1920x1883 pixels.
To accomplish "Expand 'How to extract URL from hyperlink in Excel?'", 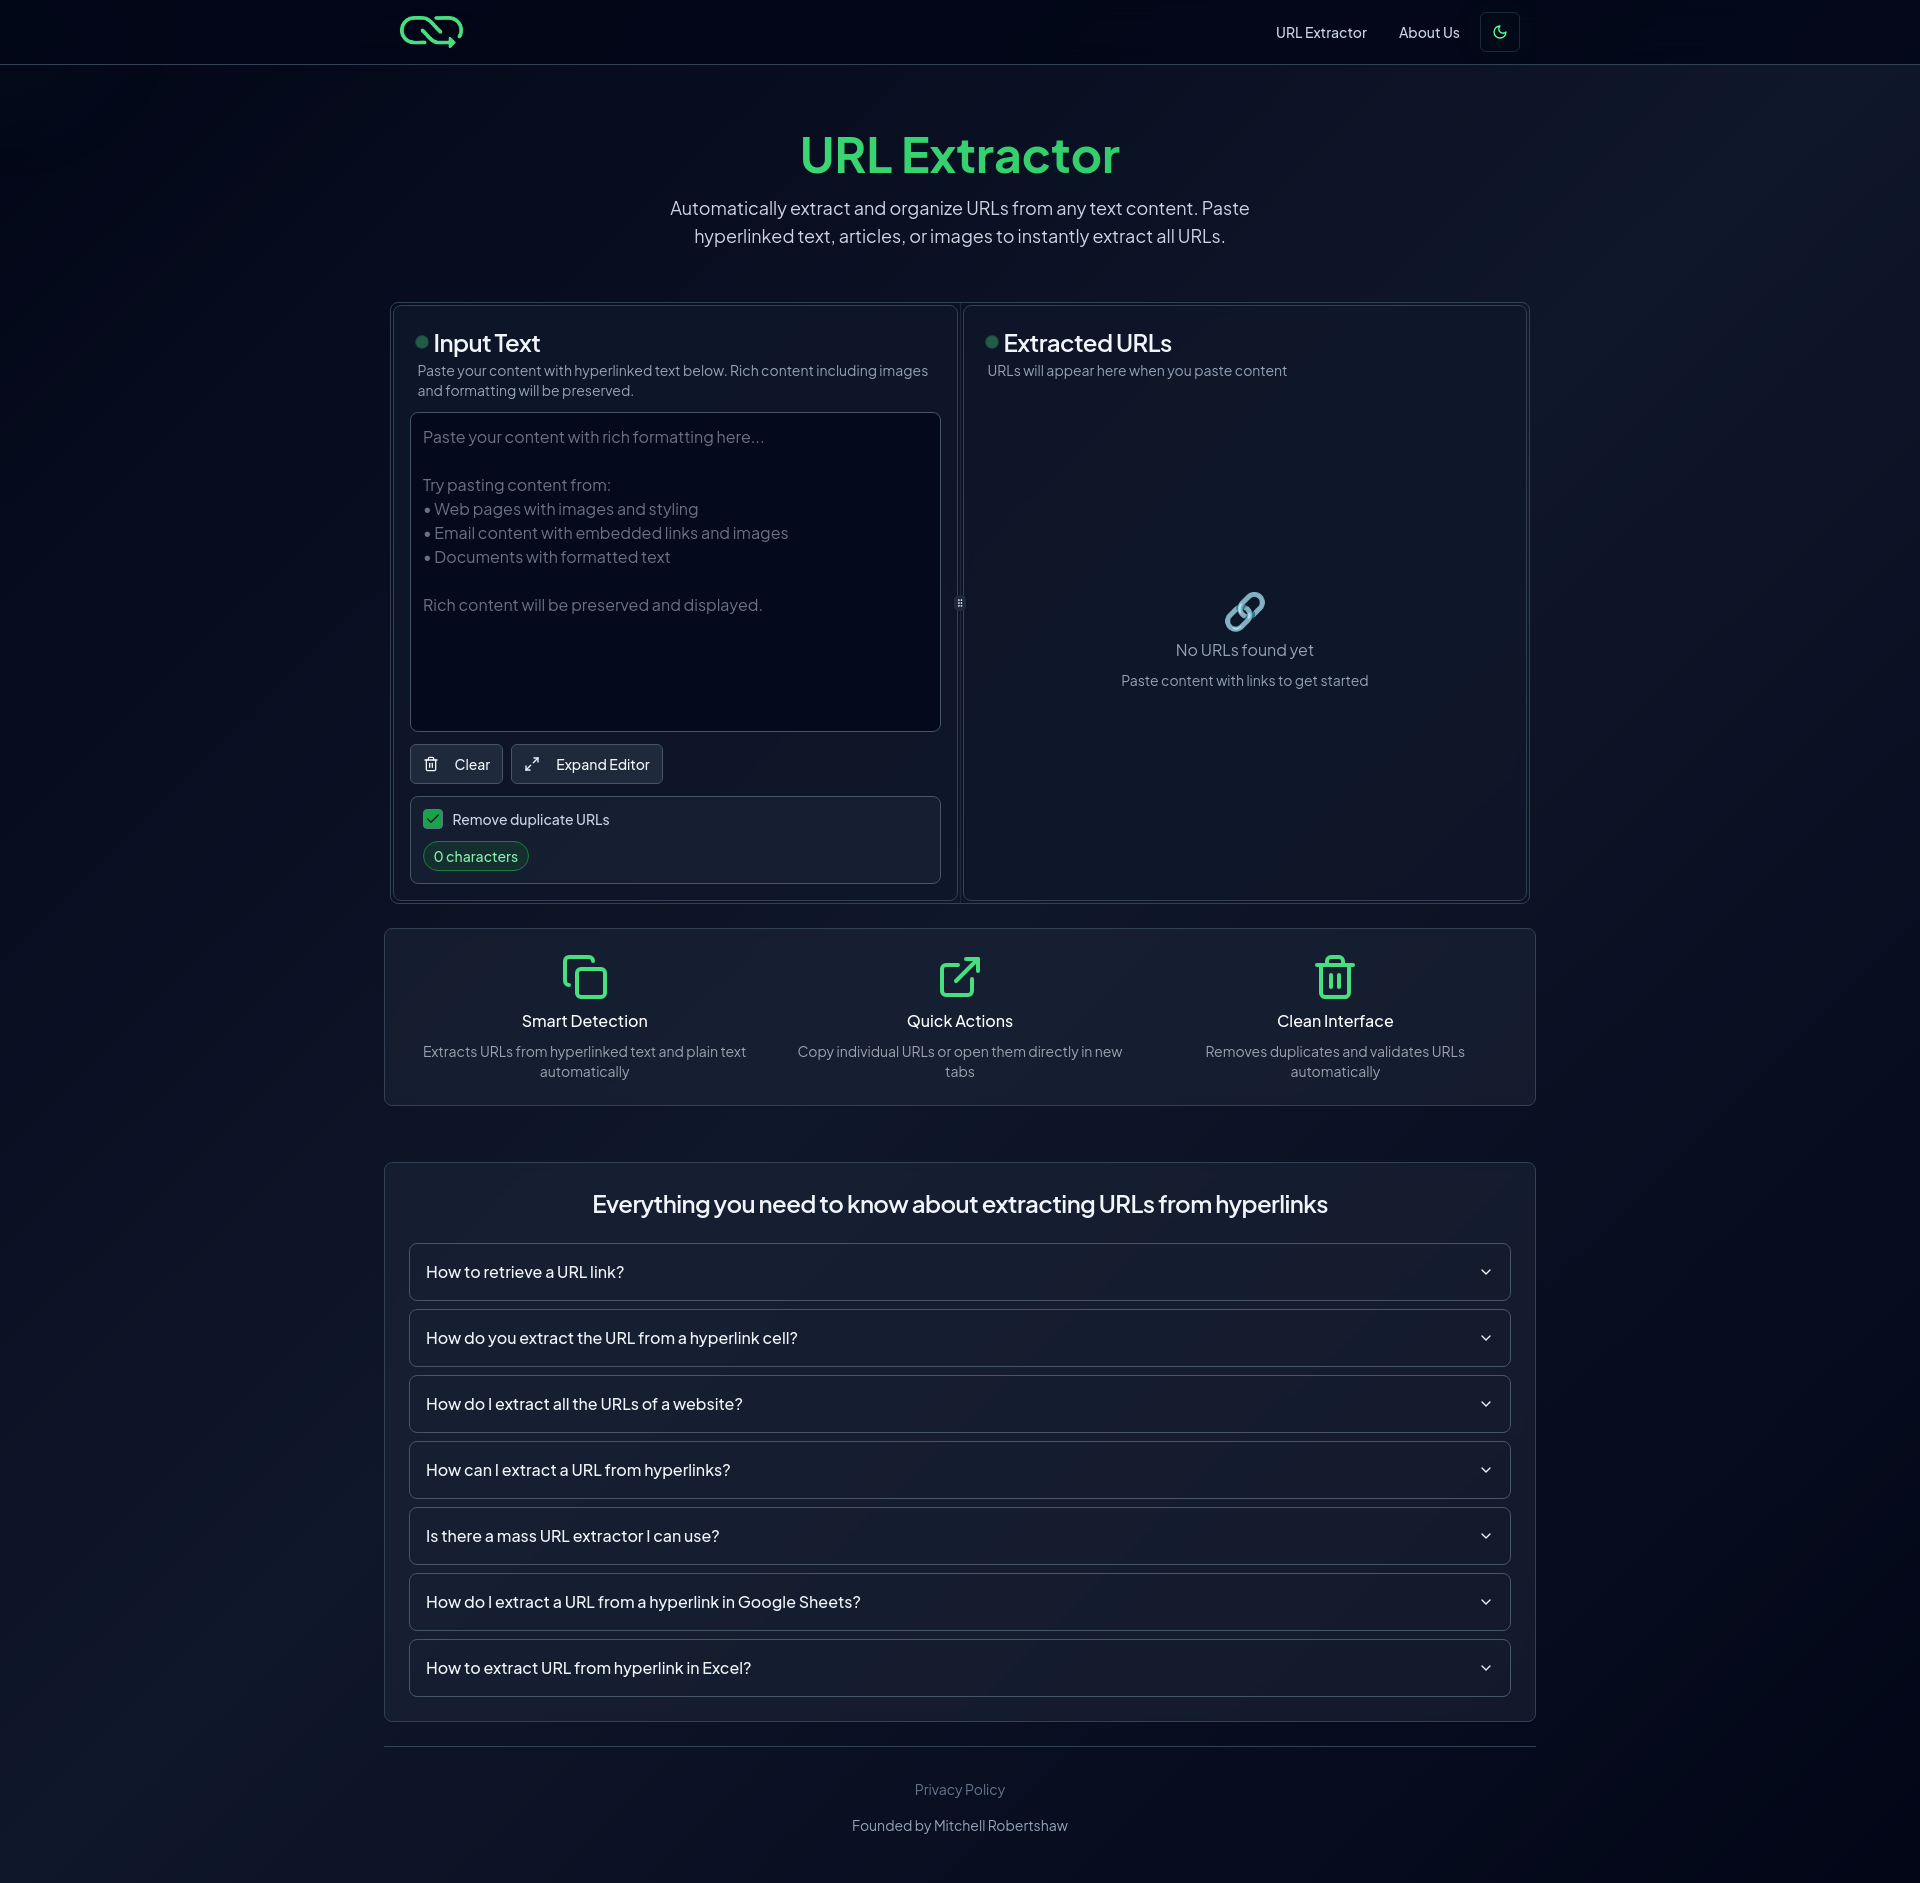I will [x=960, y=1668].
